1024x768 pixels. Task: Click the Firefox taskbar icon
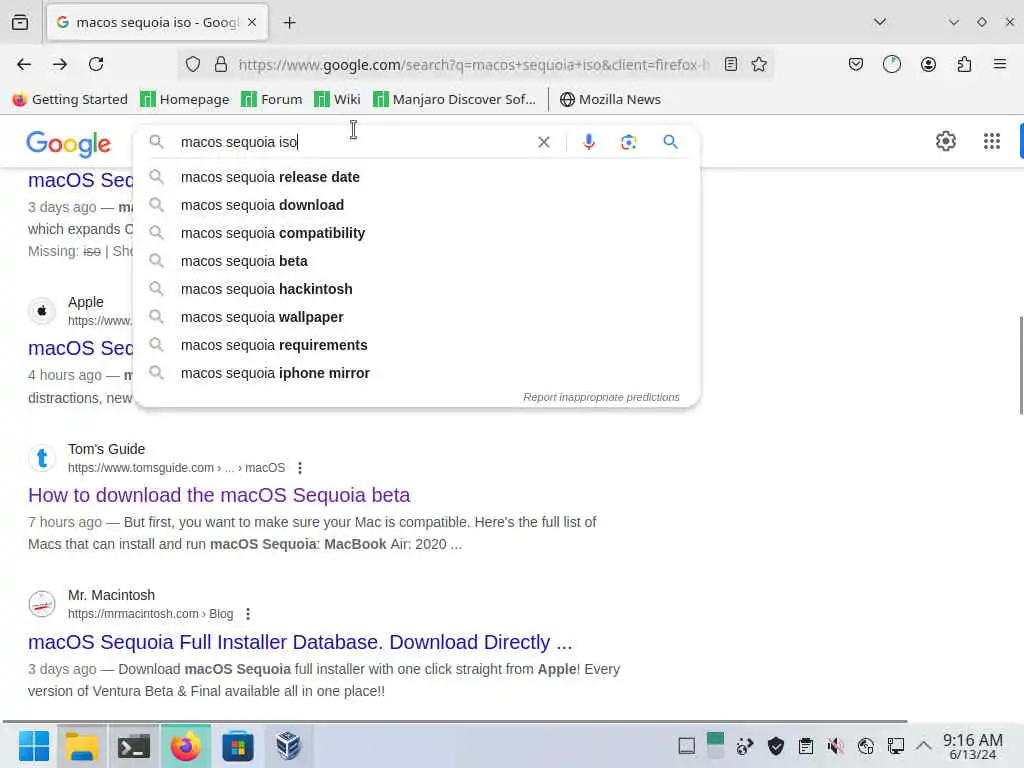[x=185, y=746]
